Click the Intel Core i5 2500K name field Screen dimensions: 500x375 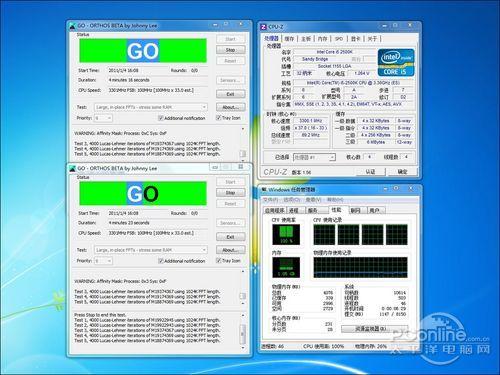tap(334, 52)
